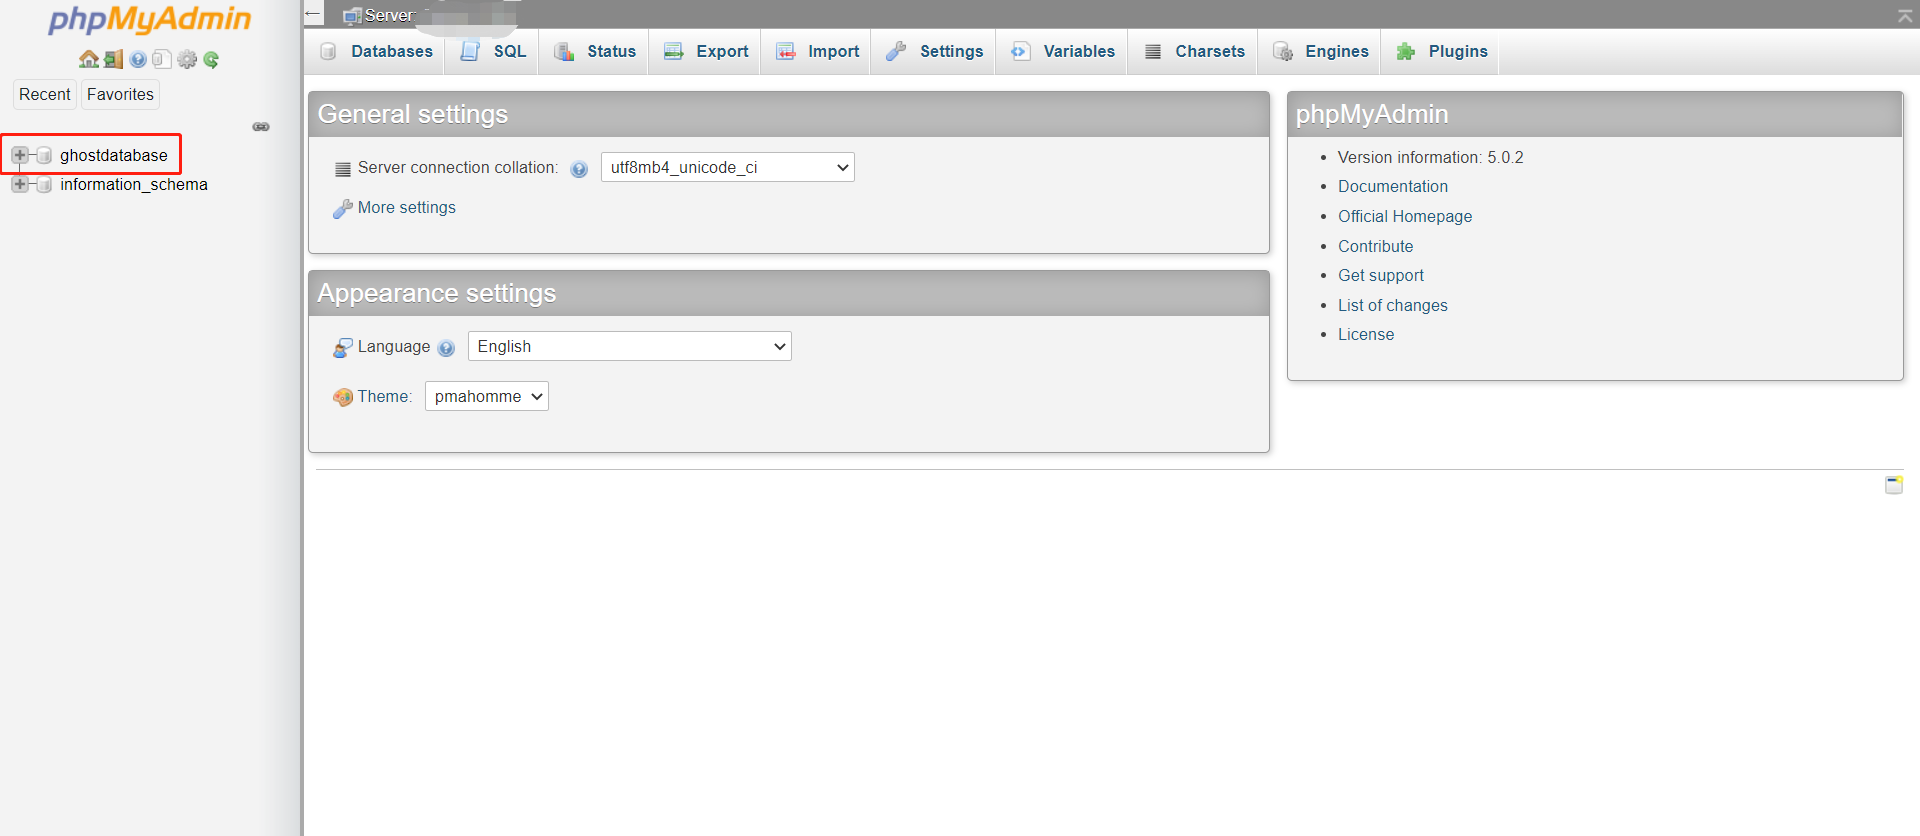Viewport: 1920px width, 836px height.
Task: Open the List of changes link
Action: click(1392, 305)
